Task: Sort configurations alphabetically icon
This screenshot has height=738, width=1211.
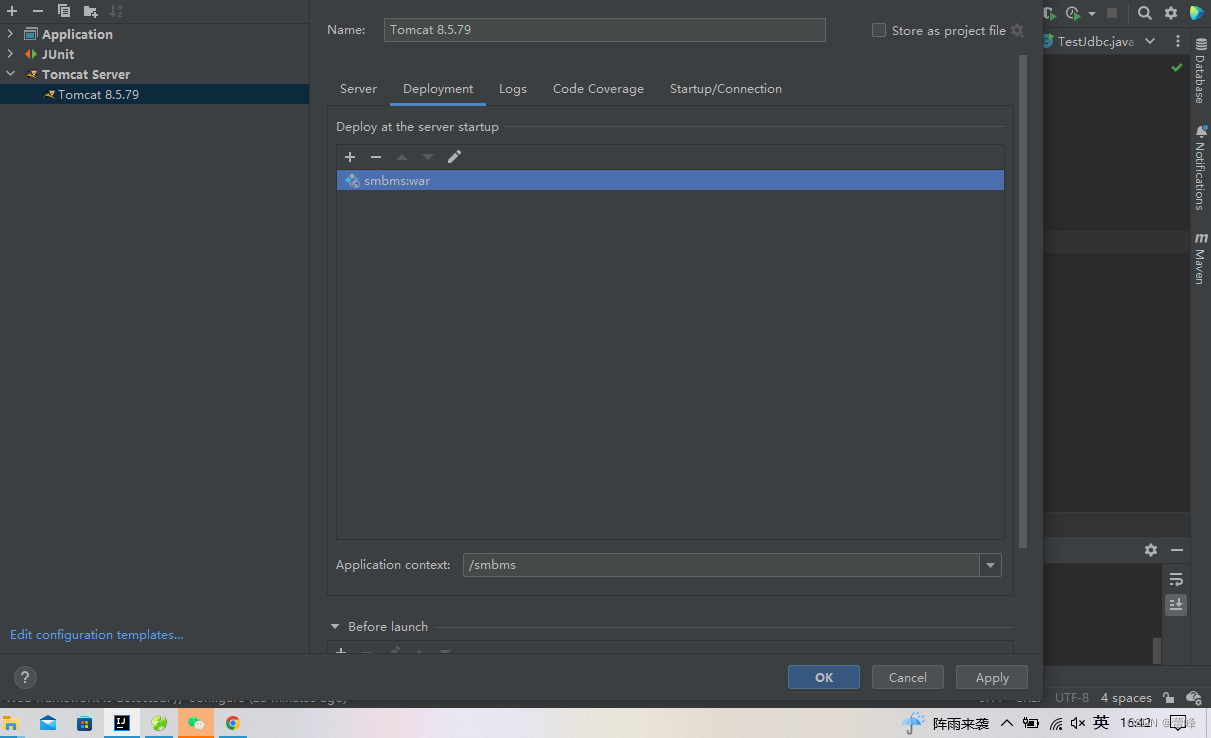Action: pos(116,11)
